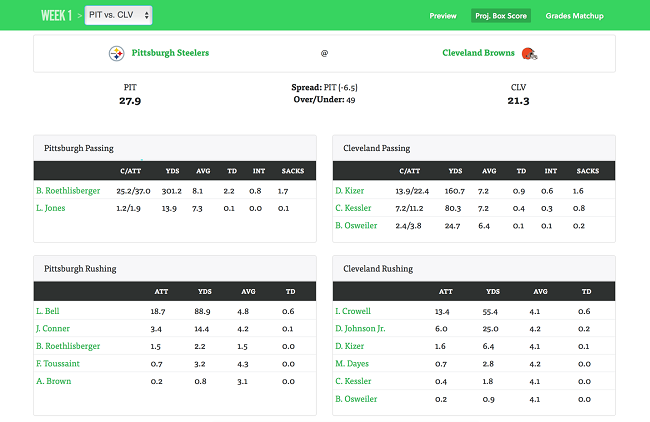Screen dimensions: 650x422
Task: Click I. Crowell's 55.4 rushing yards value
Action: (x=490, y=311)
